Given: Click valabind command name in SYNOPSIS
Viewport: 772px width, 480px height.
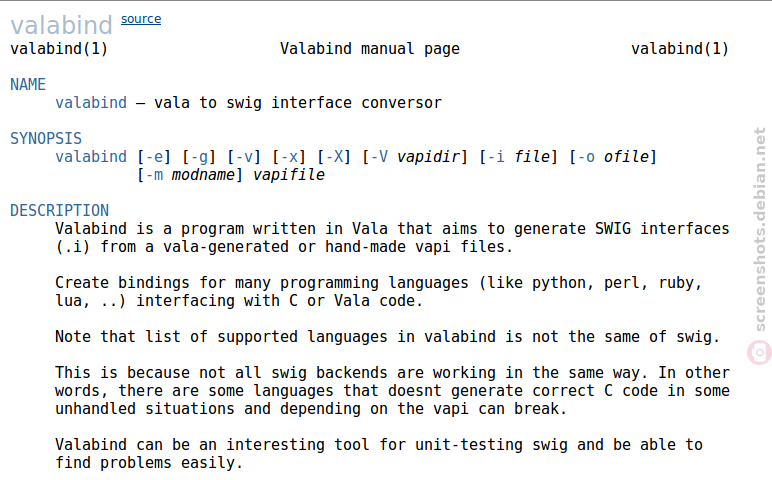Looking at the screenshot, I should pos(91,157).
